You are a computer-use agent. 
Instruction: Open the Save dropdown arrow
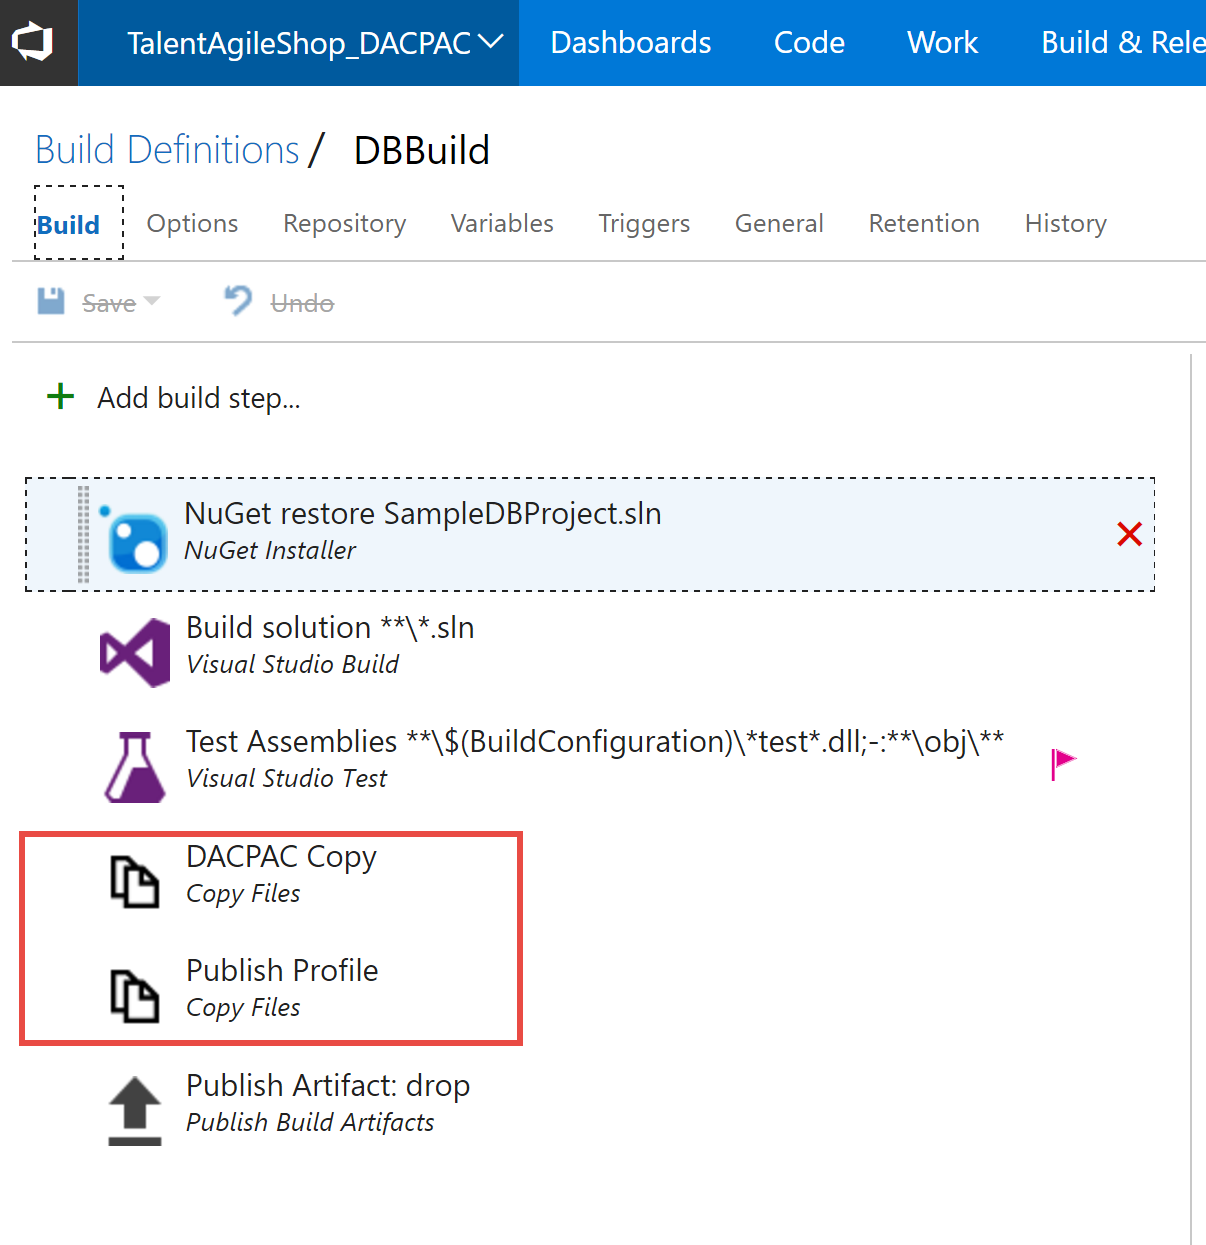153,302
